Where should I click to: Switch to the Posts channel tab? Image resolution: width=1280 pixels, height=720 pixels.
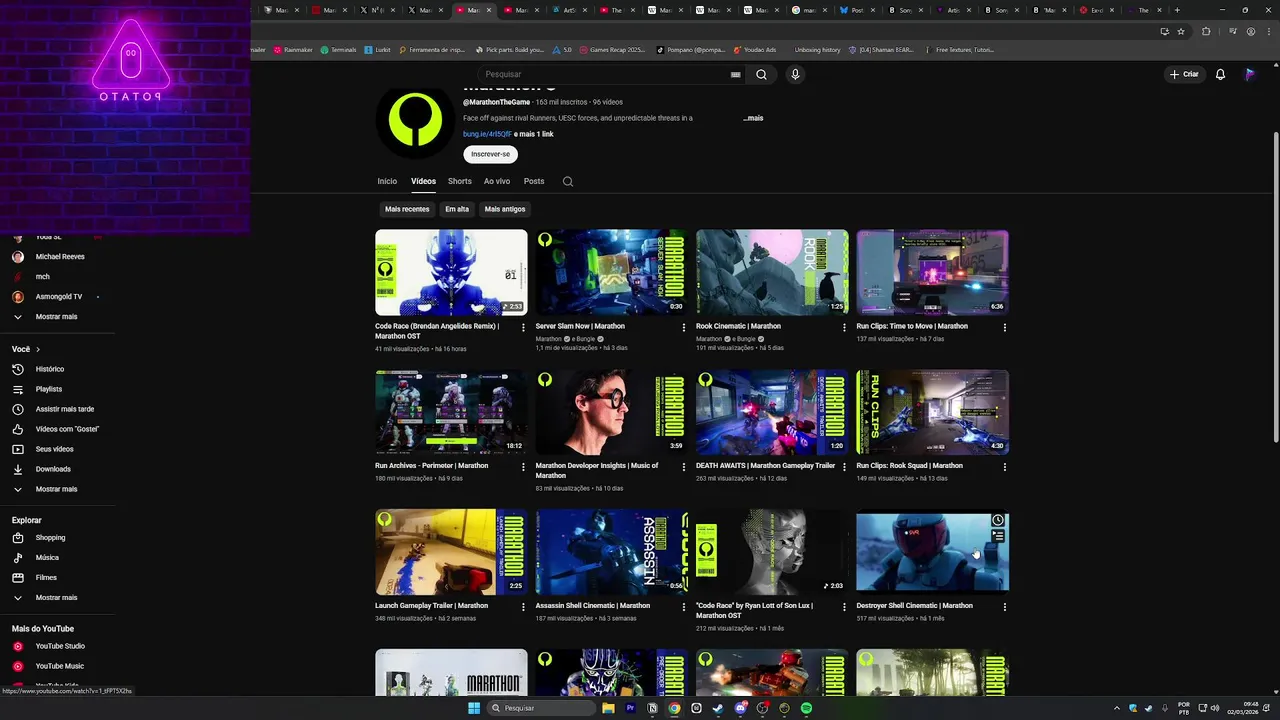(x=534, y=182)
